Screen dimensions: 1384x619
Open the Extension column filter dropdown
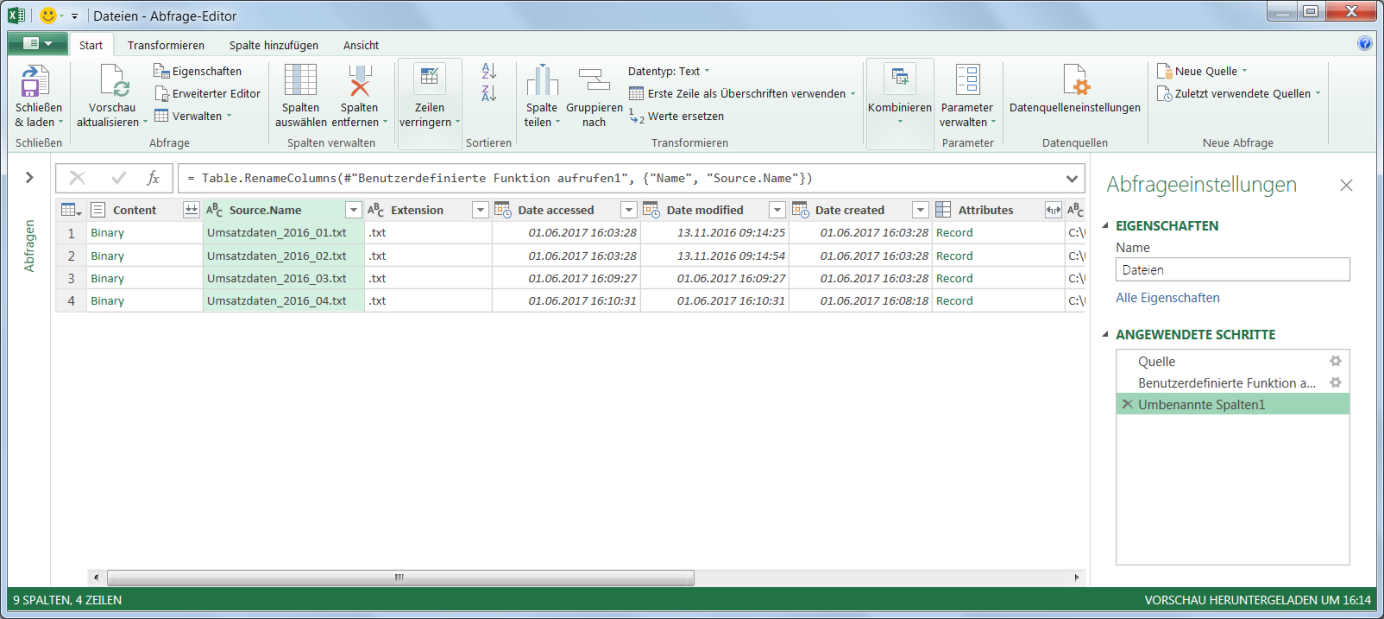click(480, 210)
